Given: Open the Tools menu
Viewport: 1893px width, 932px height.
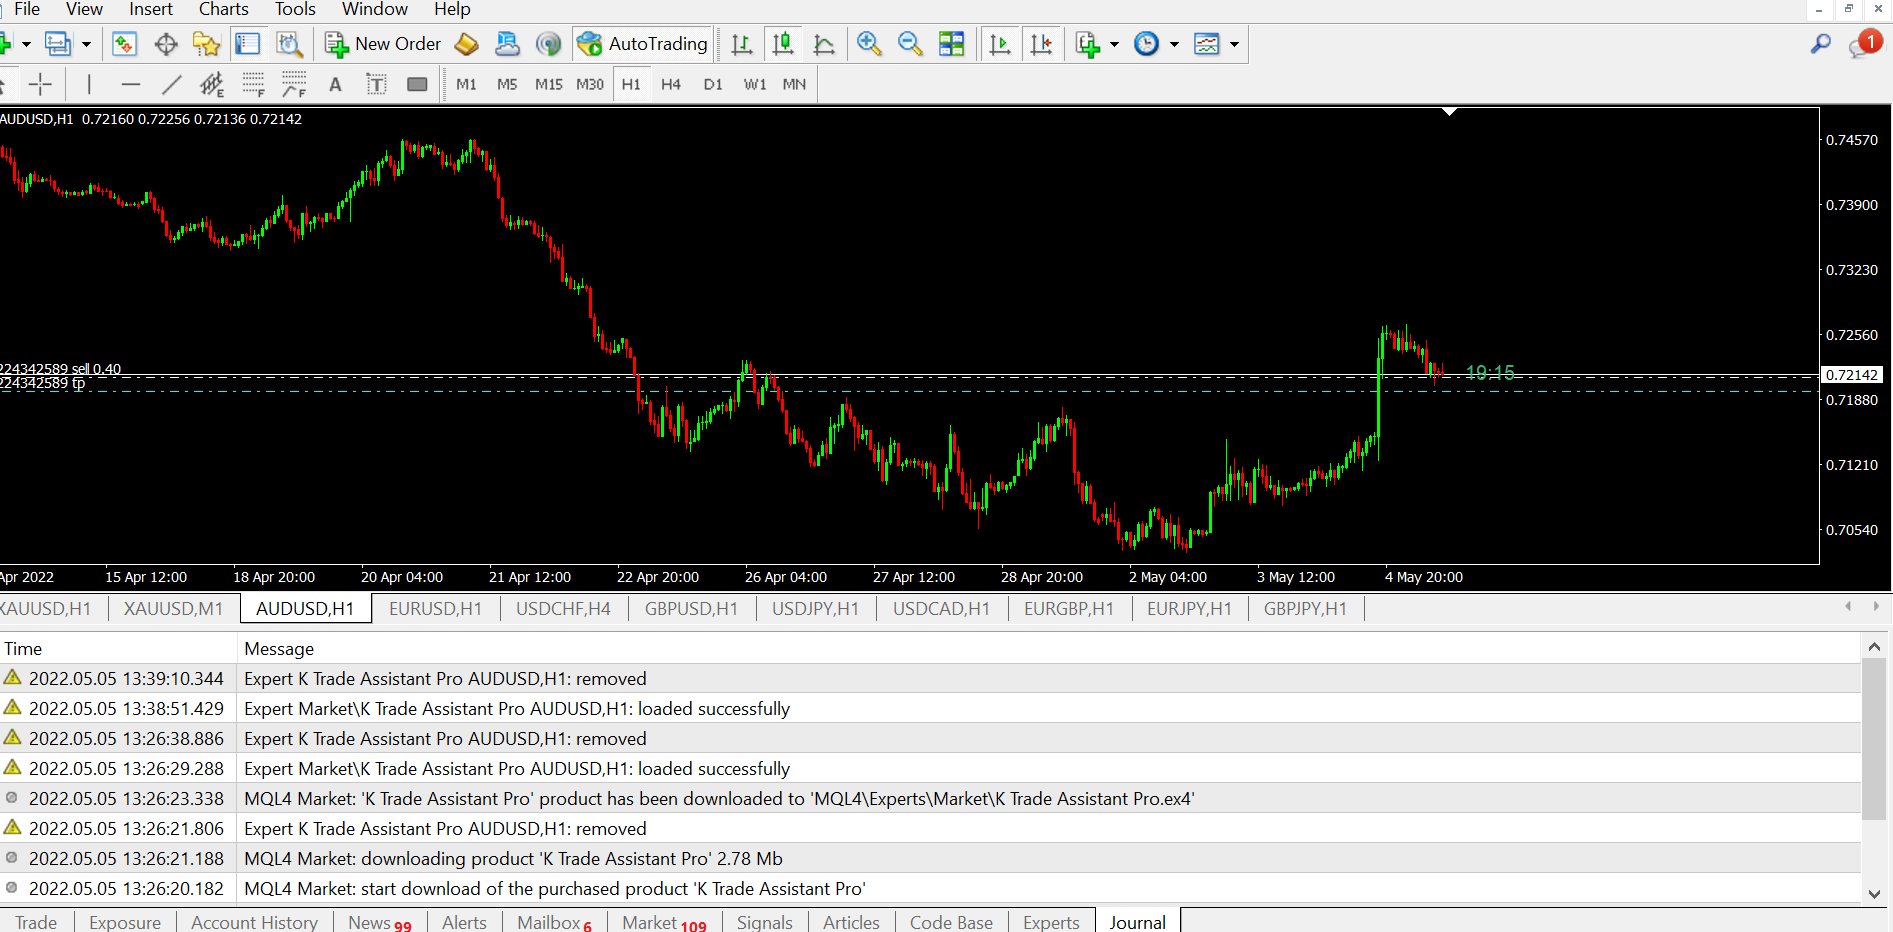Looking at the screenshot, I should [295, 9].
